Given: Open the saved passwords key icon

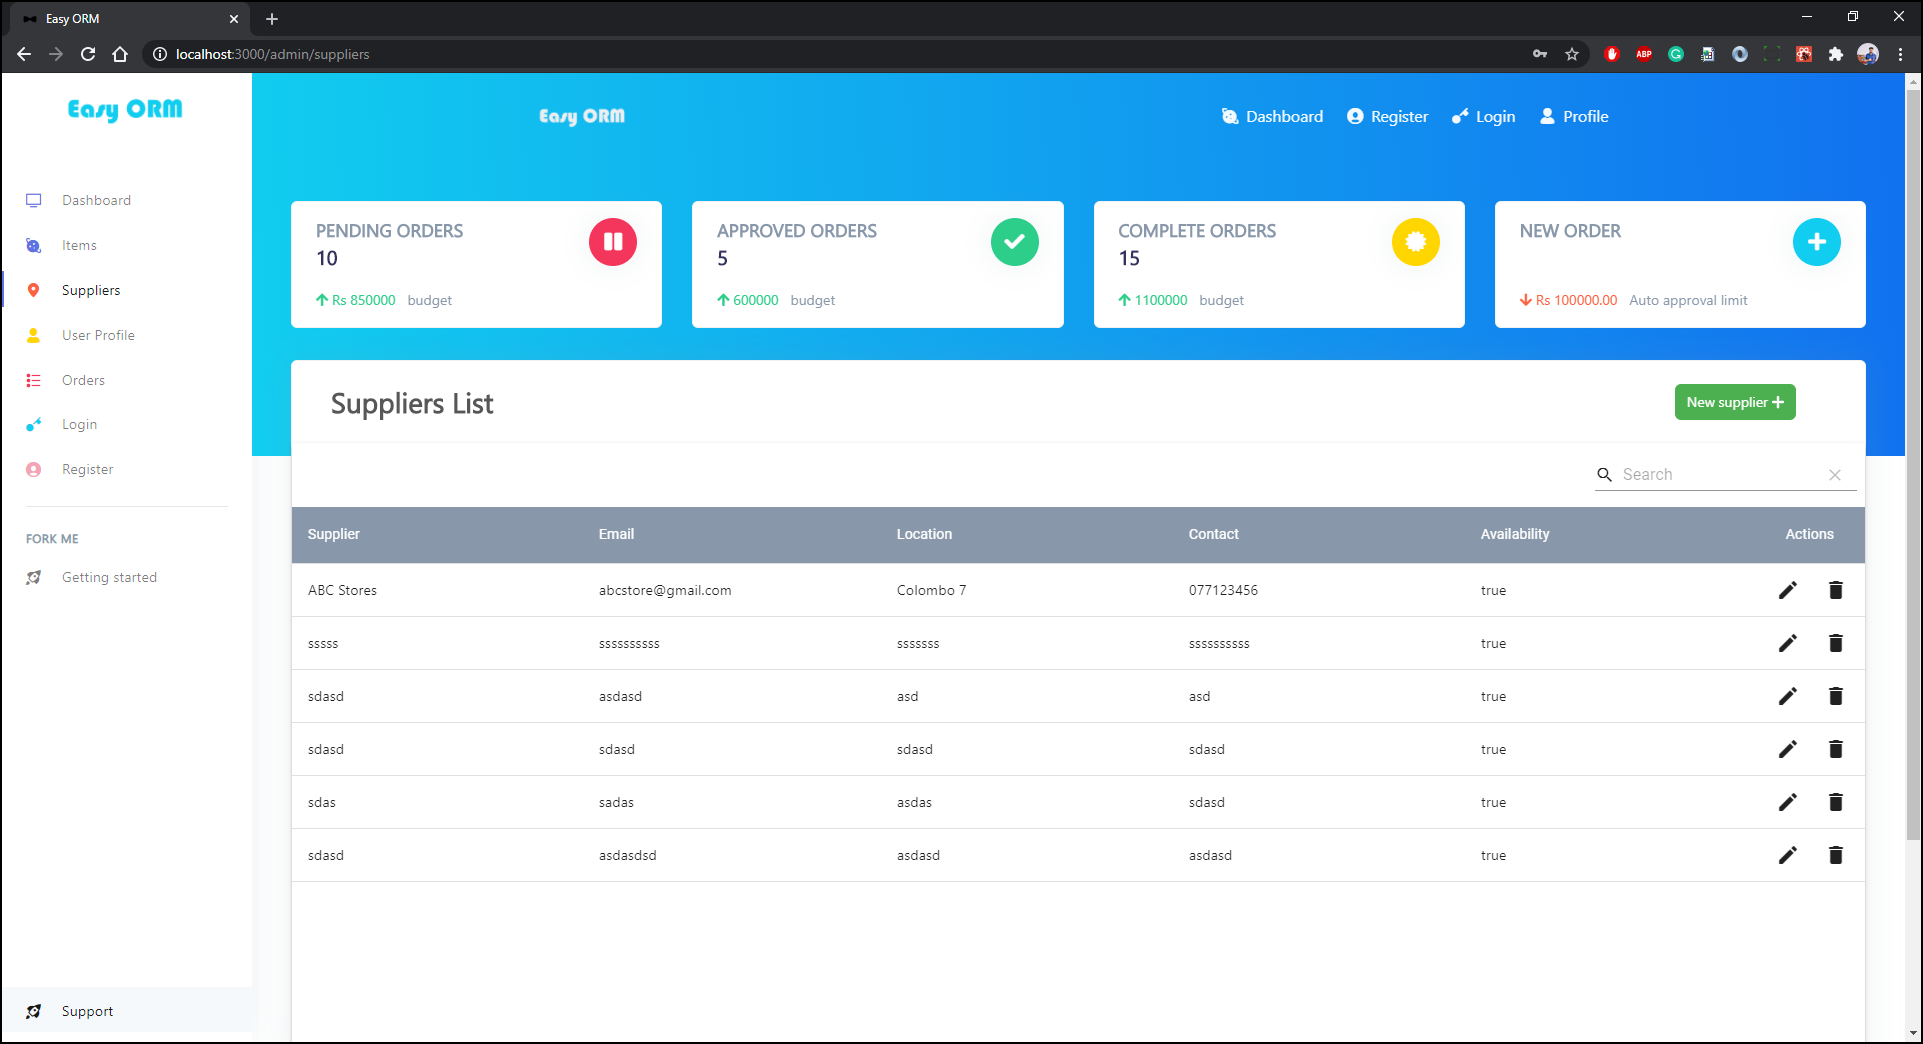Looking at the screenshot, I should (x=1540, y=54).
